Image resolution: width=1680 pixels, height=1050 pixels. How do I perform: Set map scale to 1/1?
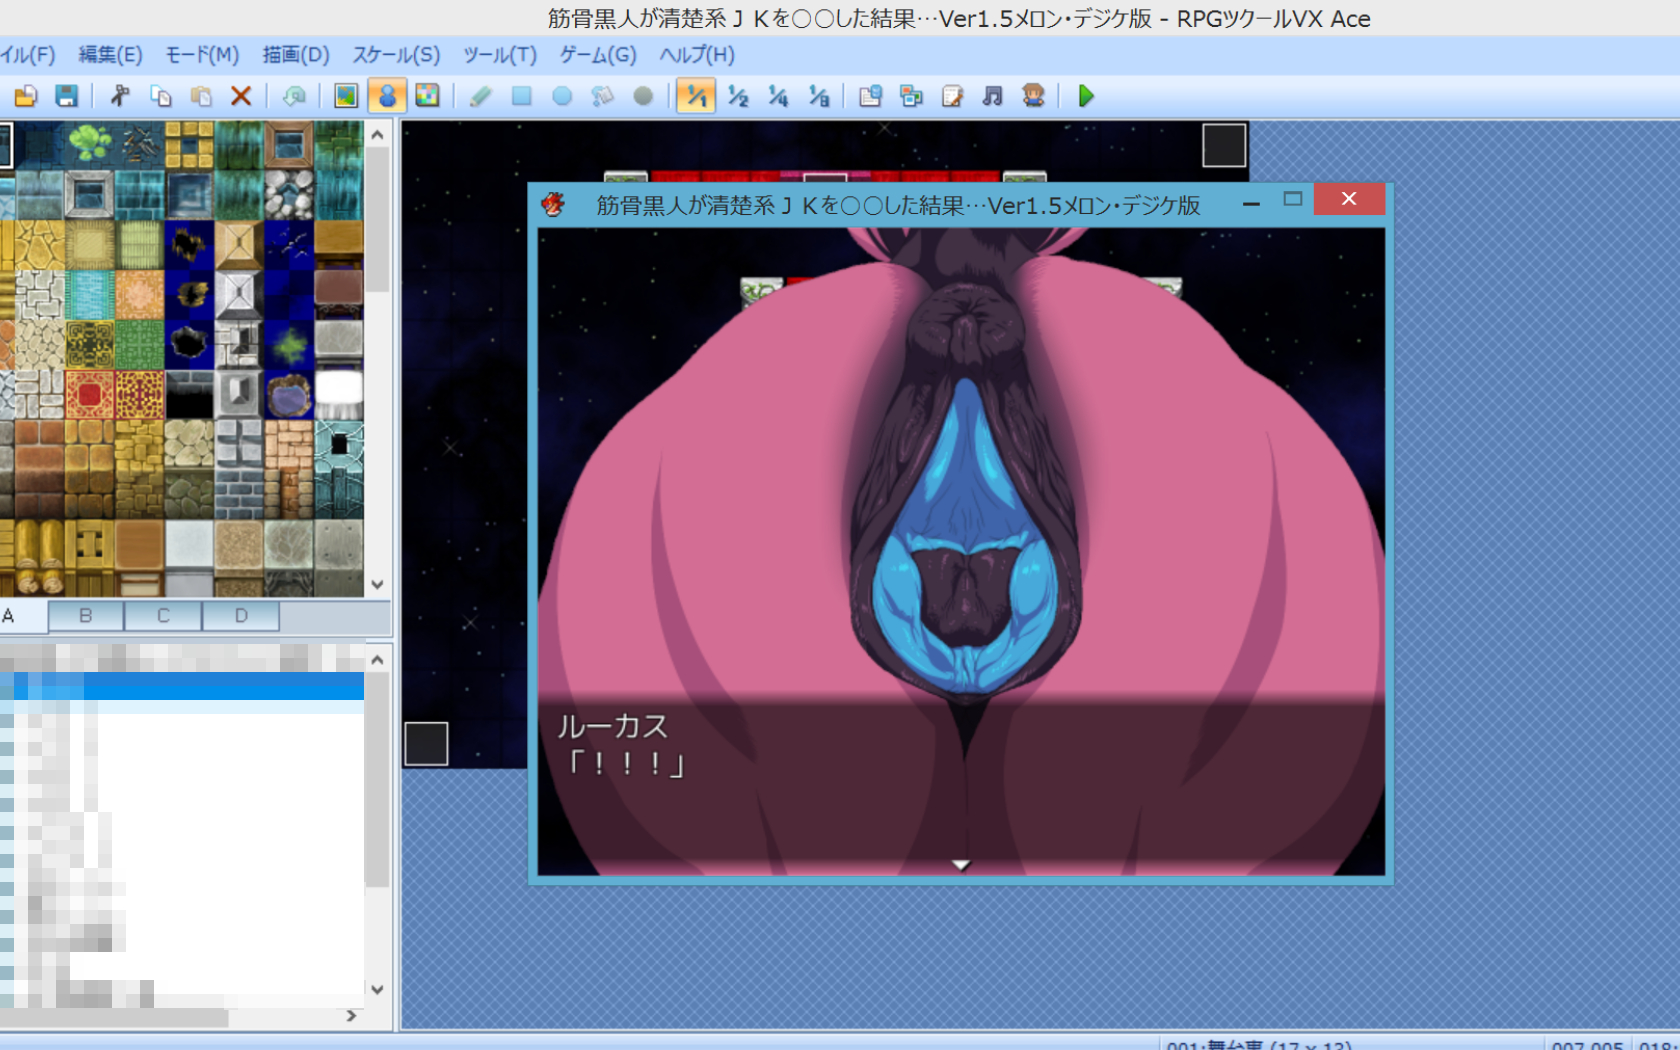click(696, 96)
